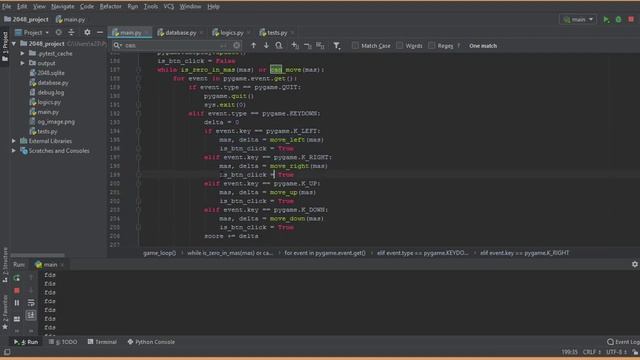Open Run panel settings gear

tap(635, 264)
